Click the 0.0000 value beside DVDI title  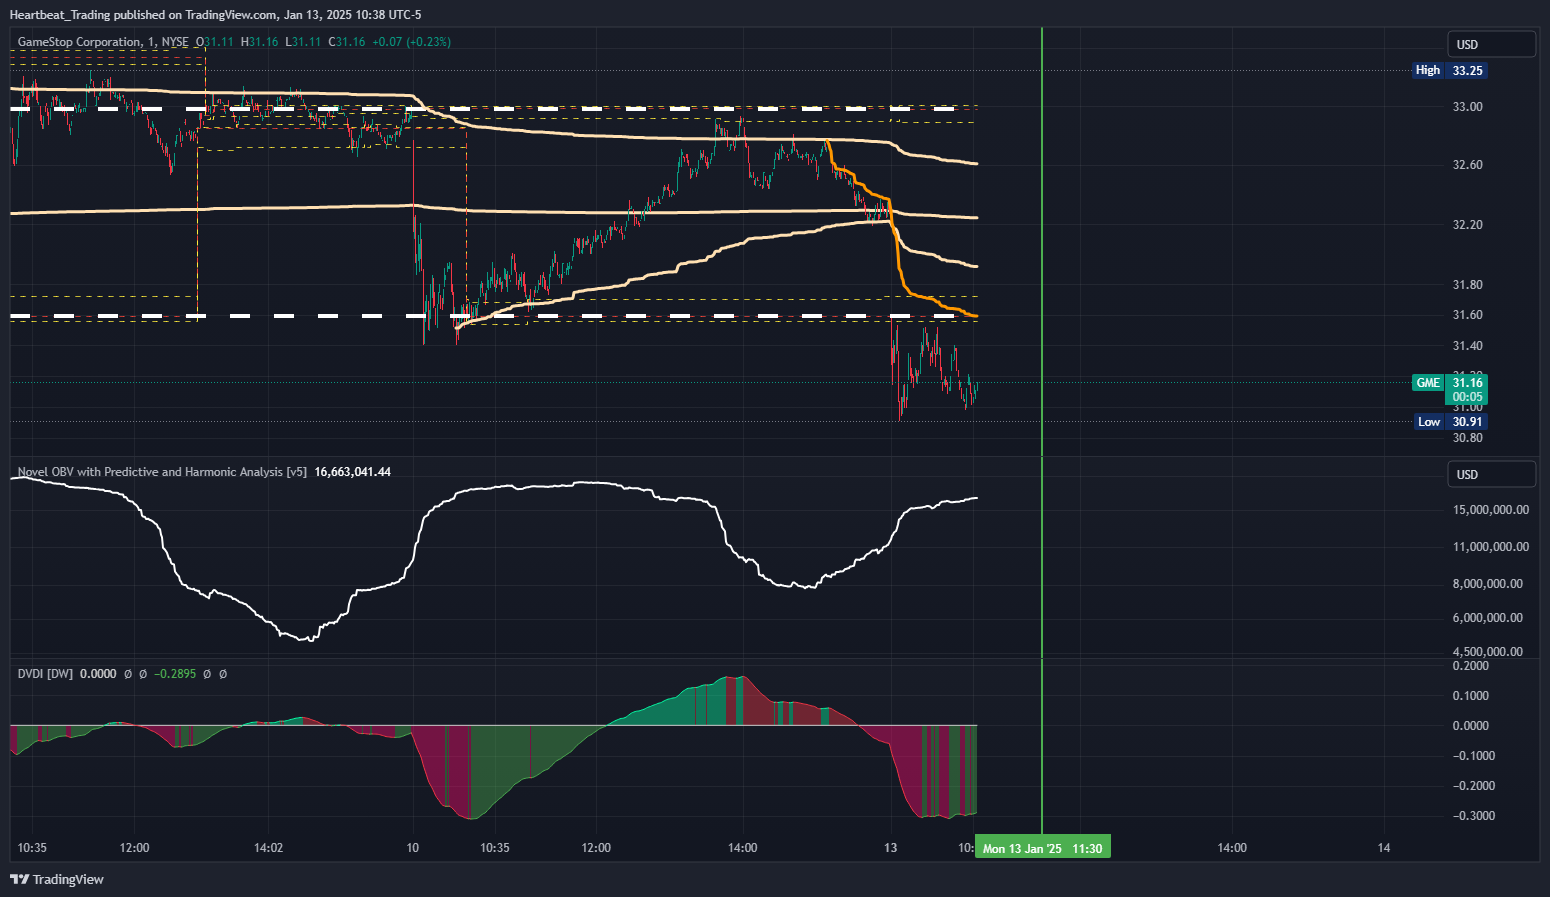pyautogui.click(x=98, y=674)
